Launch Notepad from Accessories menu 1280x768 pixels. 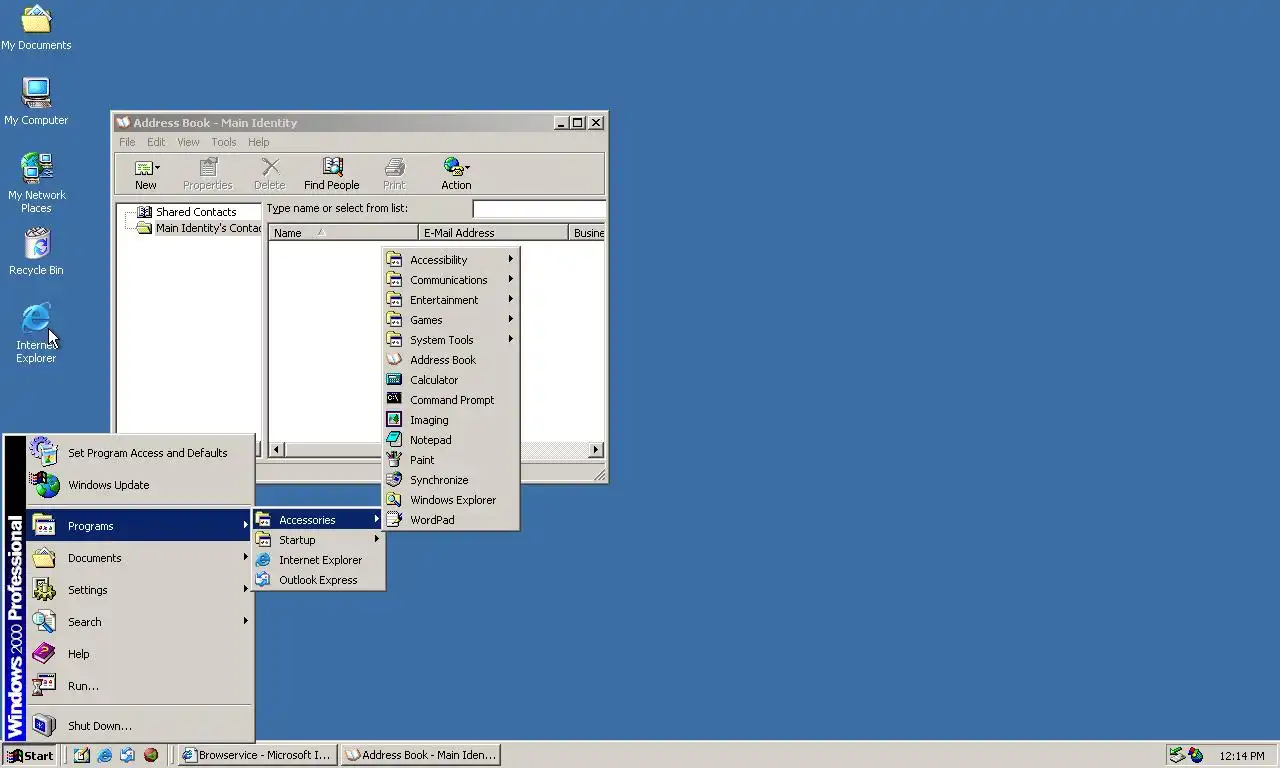(x=450, y=440)
